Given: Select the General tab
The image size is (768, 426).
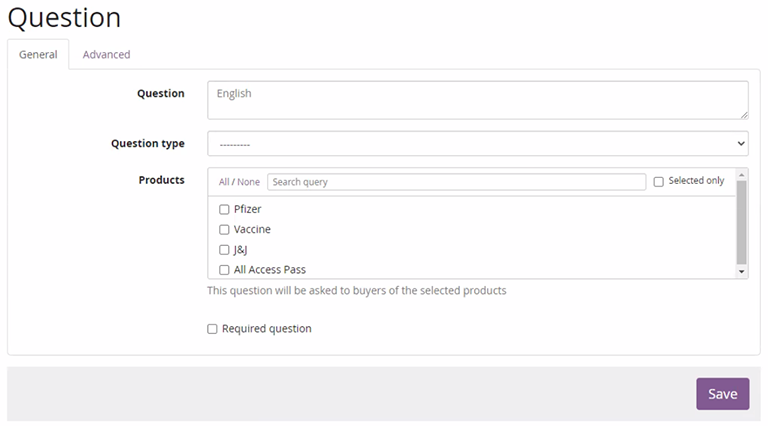Looking at the screenshot, I should [38, 54].
